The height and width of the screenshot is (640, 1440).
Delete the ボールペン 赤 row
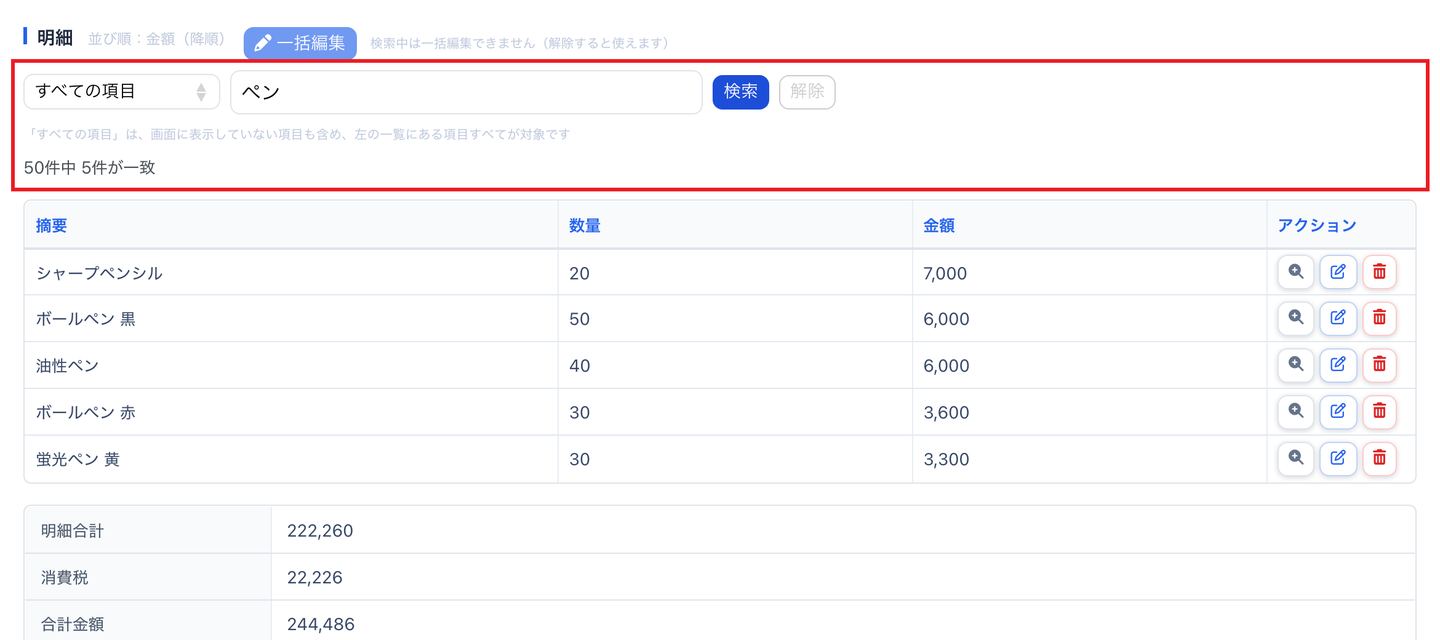pos(1379,411)
